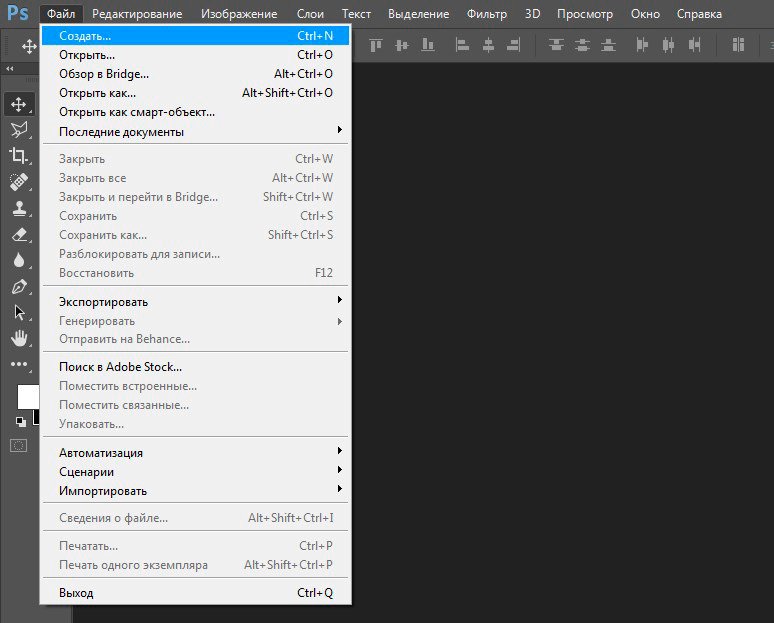The width and height of the screenshot is (774, 623).
Task: Click Distribute left edges icon
Action: point(642,45)
